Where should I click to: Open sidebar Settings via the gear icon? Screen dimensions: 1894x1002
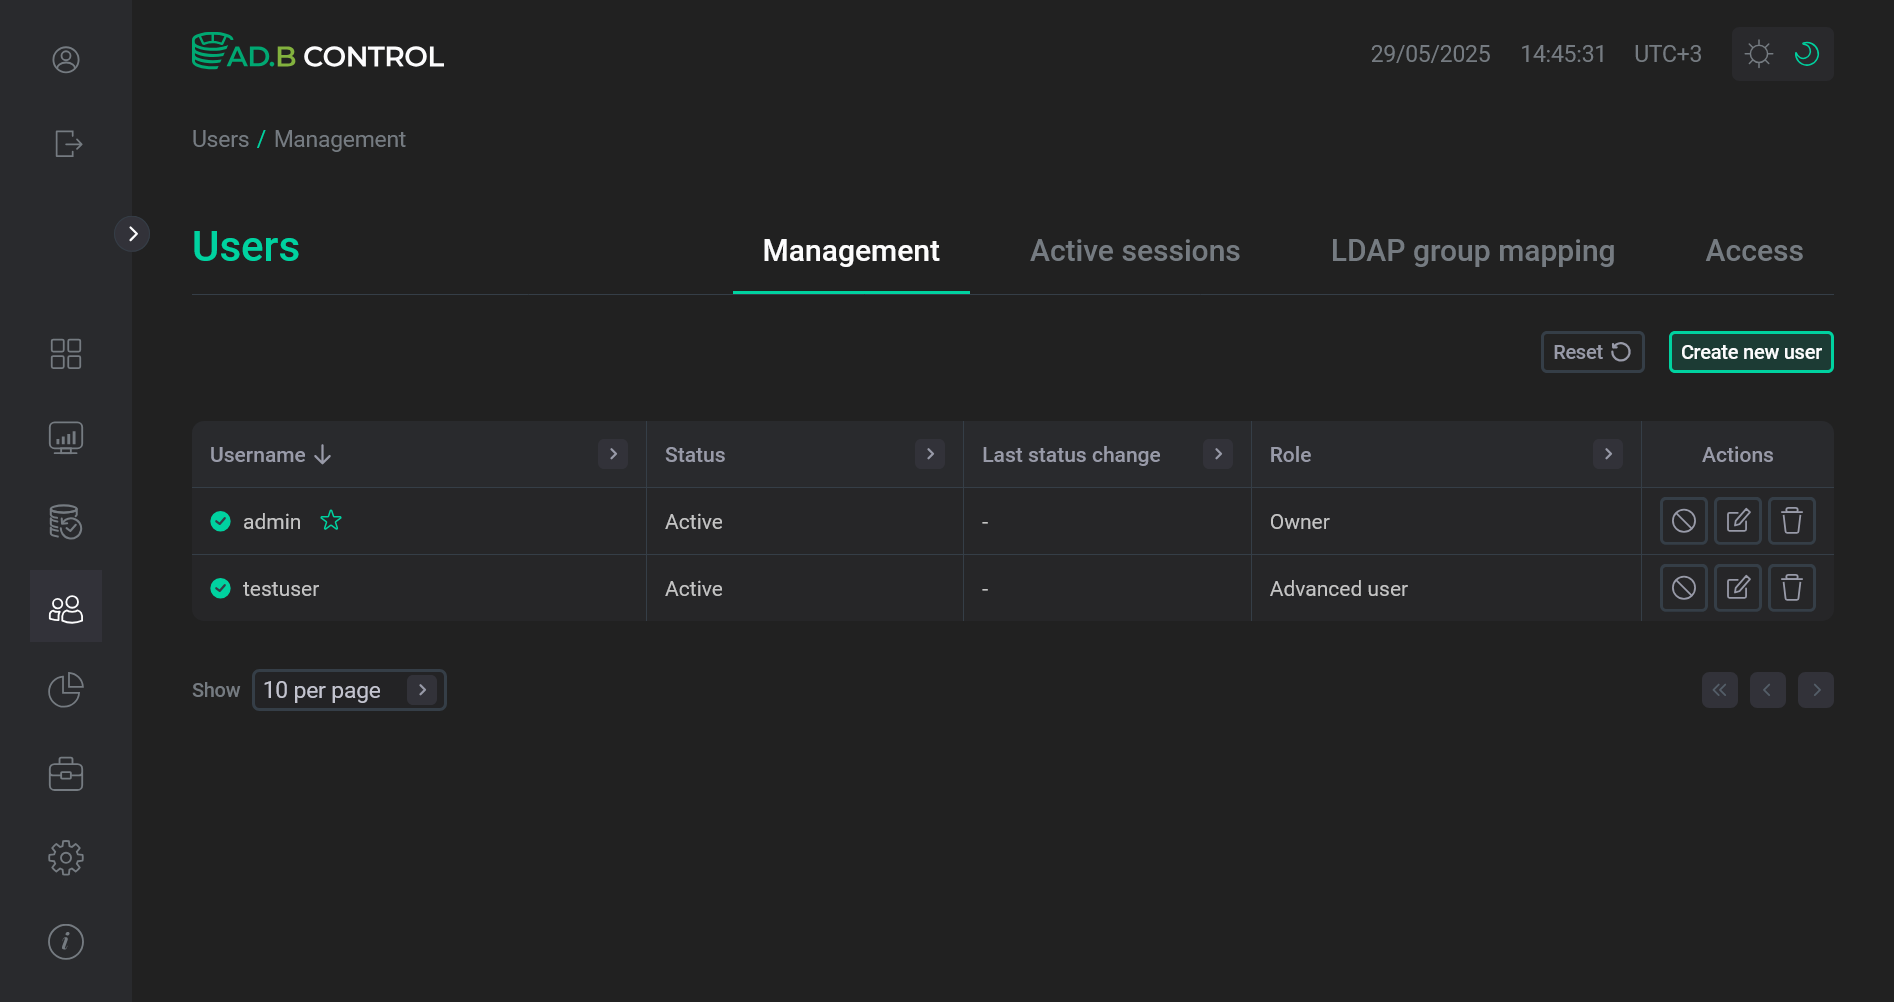tap(65, 857)
